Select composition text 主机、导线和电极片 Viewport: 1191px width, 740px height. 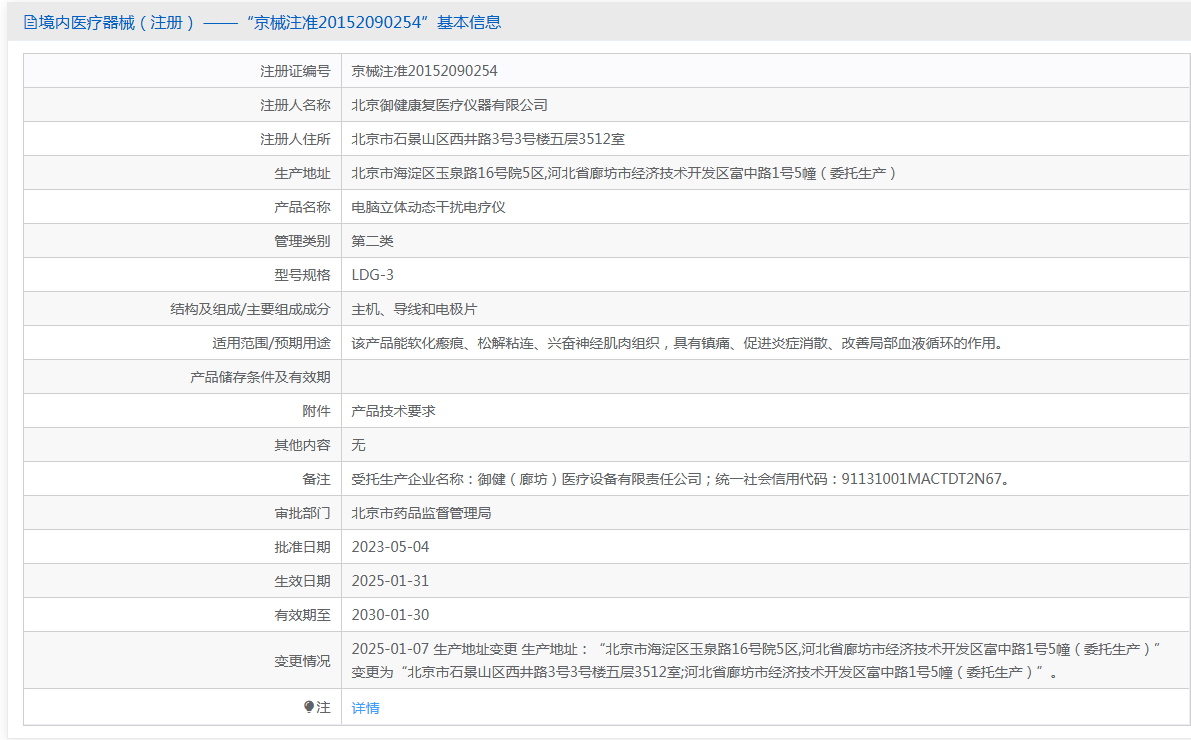[415, 309]
